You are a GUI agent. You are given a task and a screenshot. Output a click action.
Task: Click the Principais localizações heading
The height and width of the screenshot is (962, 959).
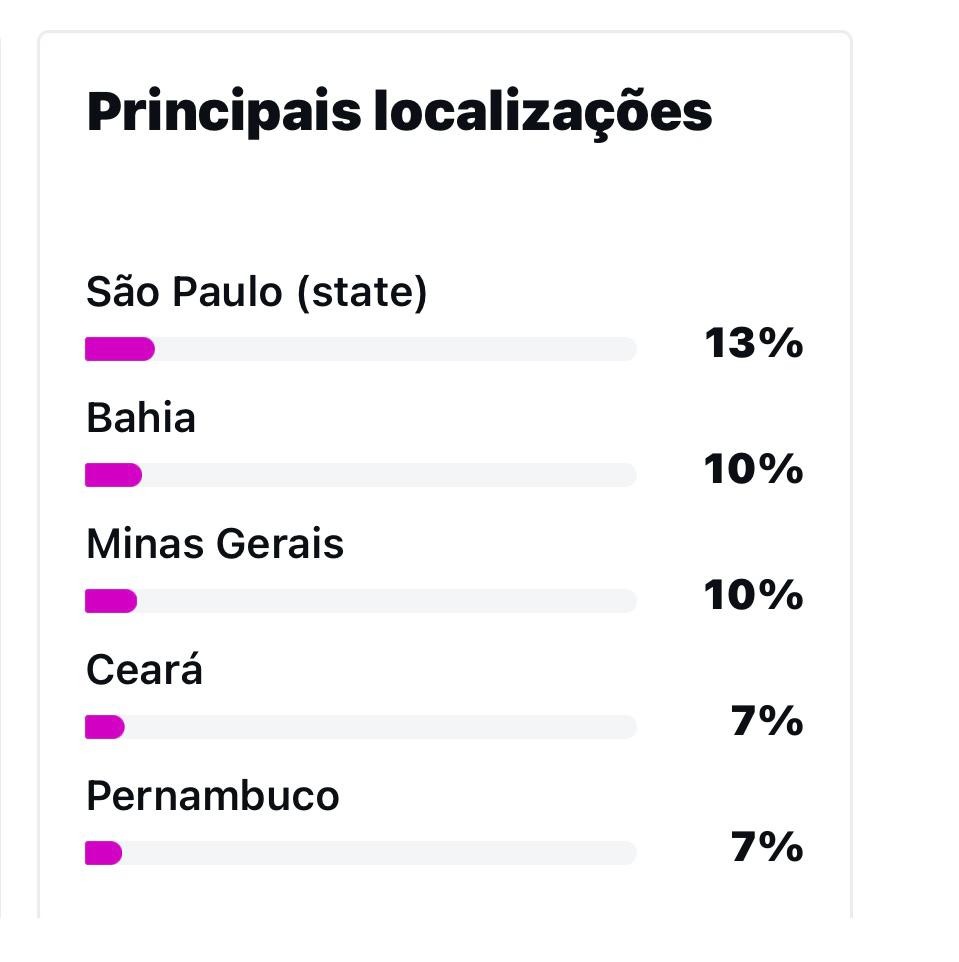pos(399,114)
